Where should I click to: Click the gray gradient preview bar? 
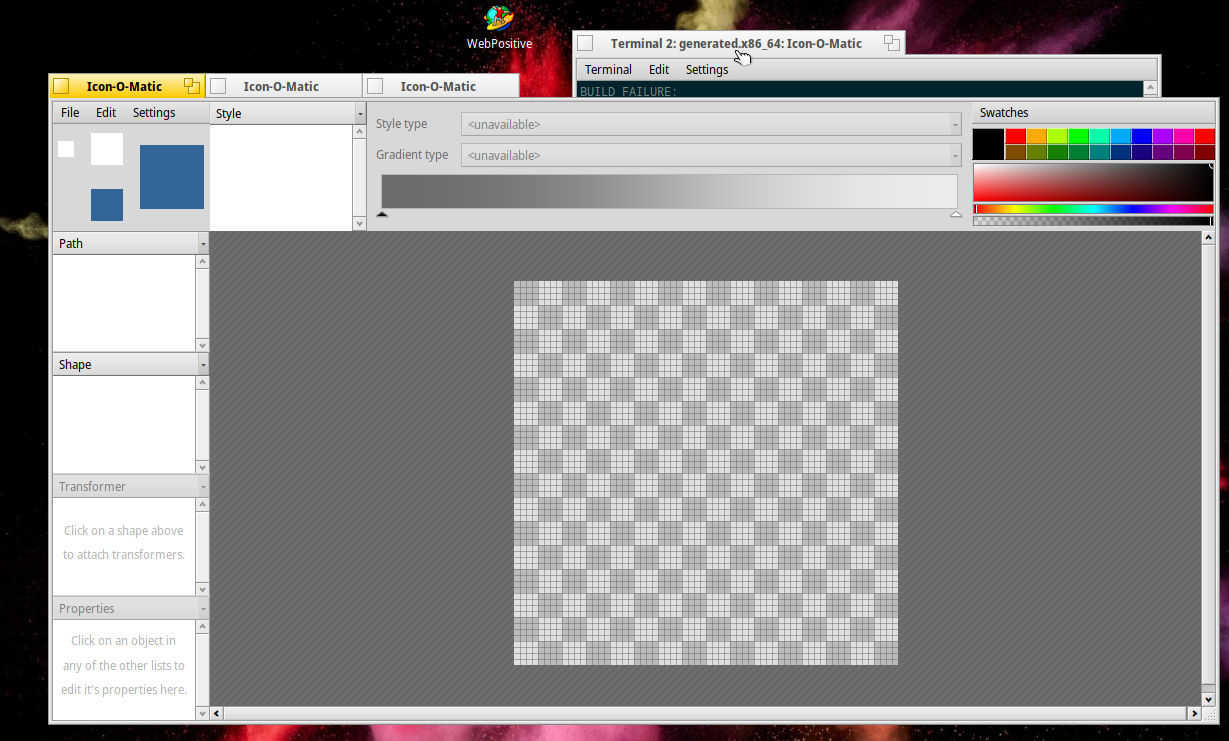click(669, 191)
